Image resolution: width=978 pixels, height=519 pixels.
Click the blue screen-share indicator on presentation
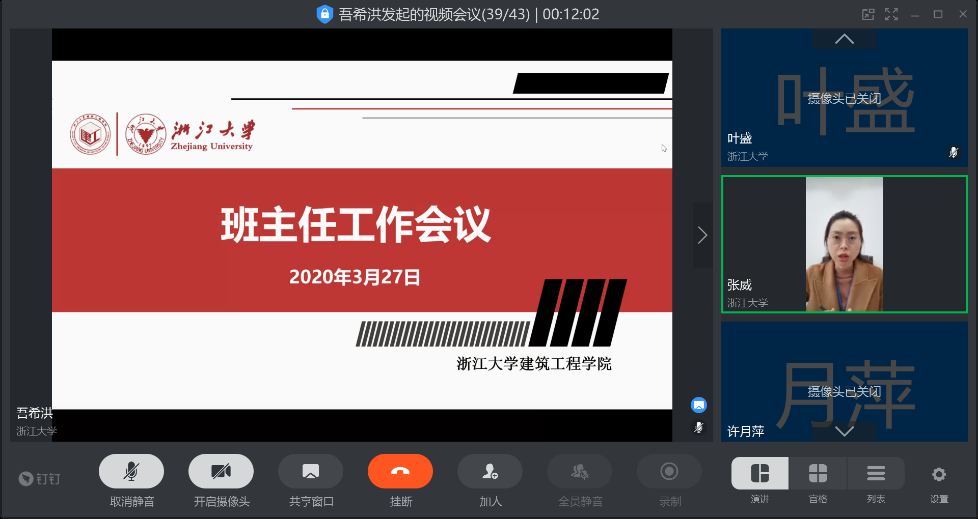699,405
